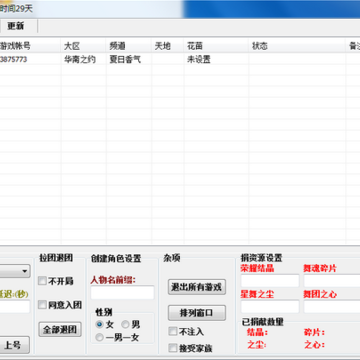Click the 上号 button
Image resolution: width=360 pixels, height=360 pixels.
click(x=14, y=345)
